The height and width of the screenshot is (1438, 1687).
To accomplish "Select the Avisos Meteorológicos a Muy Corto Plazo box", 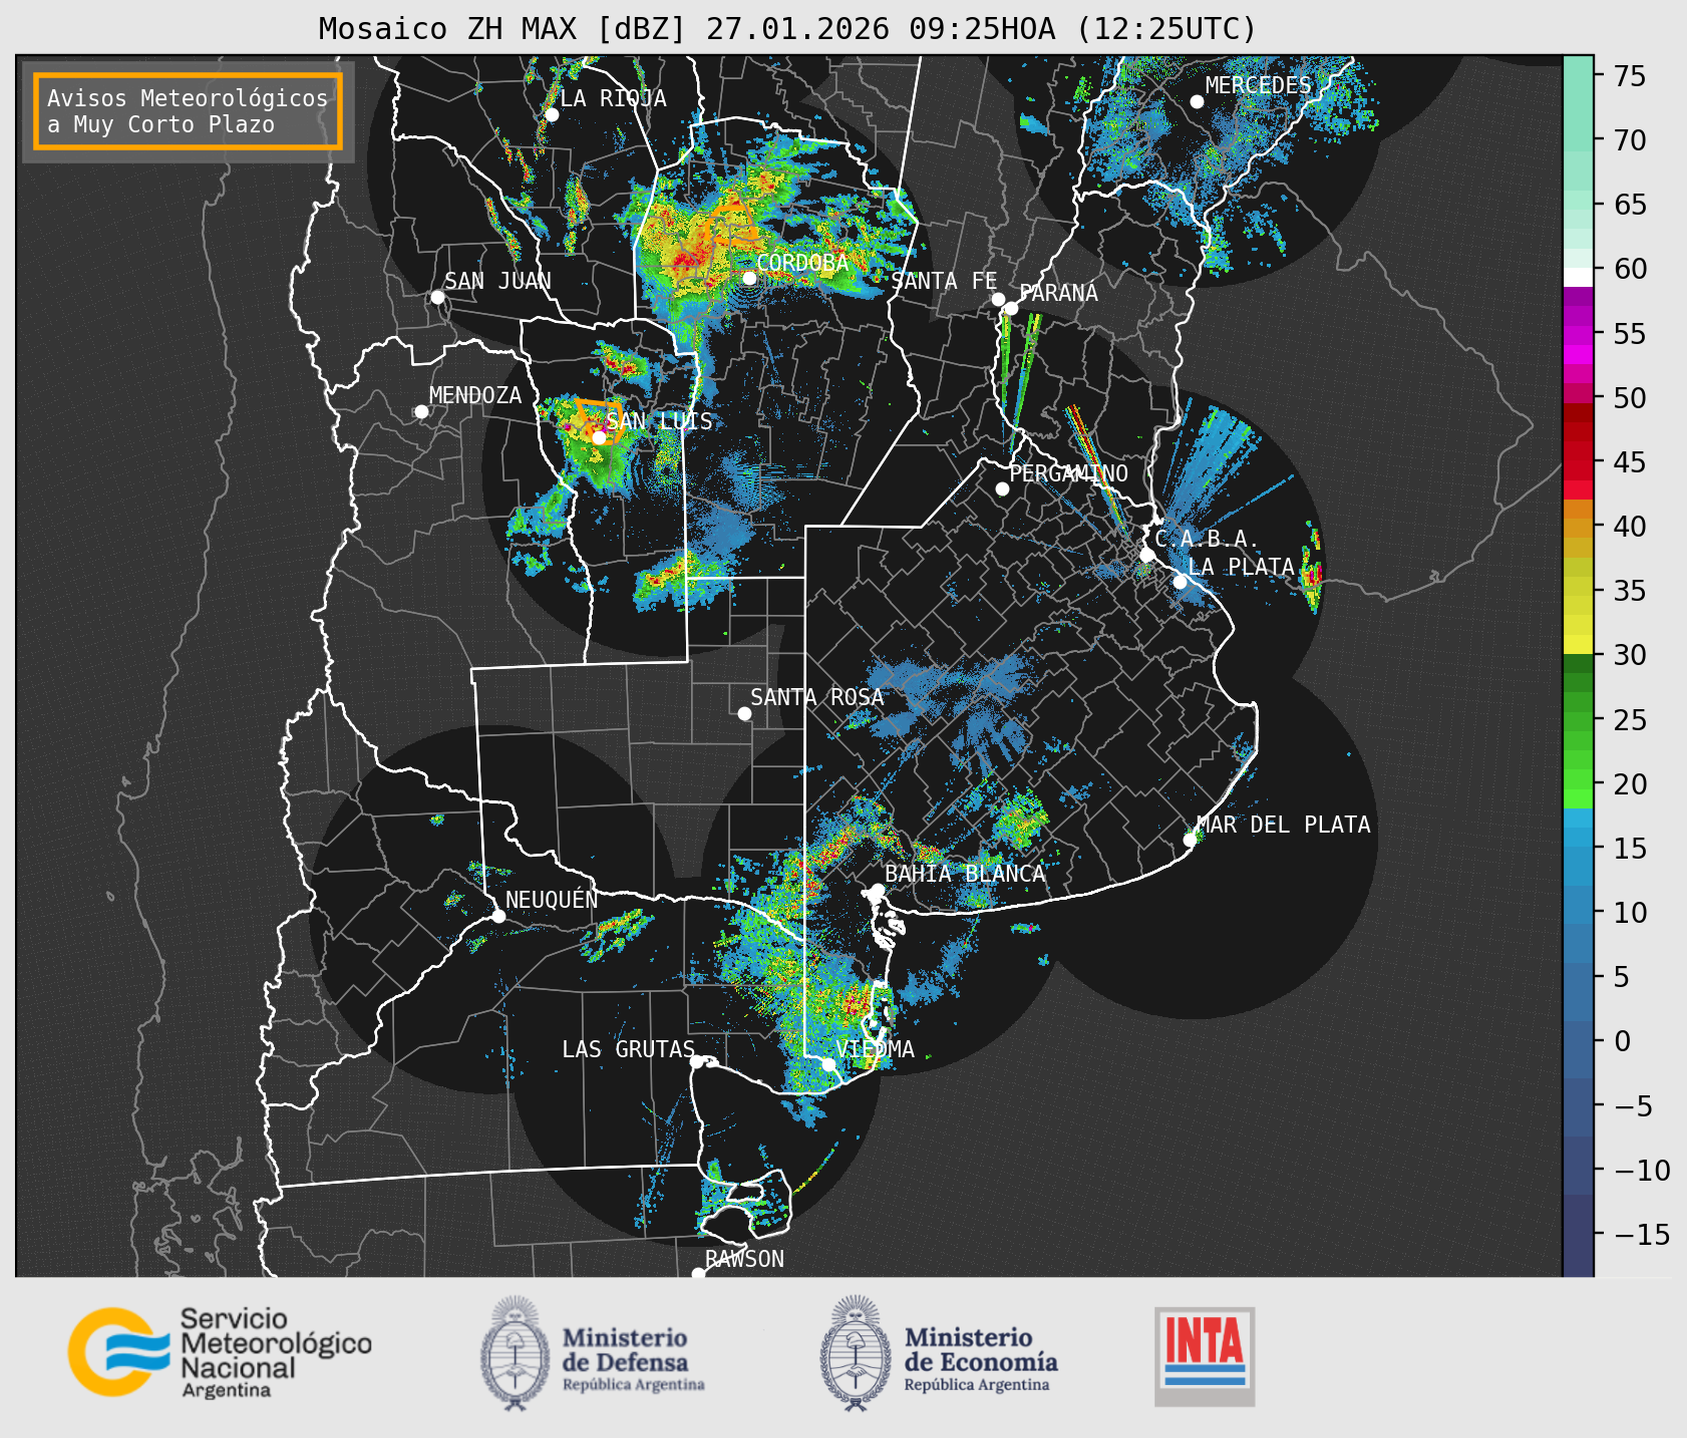I will click(188, 111).
